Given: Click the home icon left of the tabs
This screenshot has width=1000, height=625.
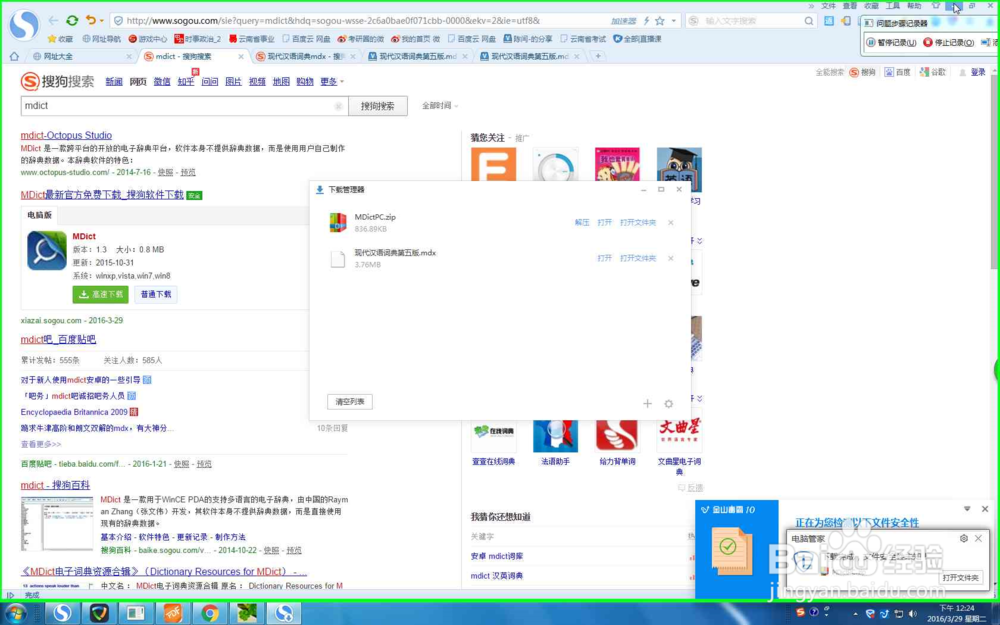Looking at the screenshot, I should (14, 56).
